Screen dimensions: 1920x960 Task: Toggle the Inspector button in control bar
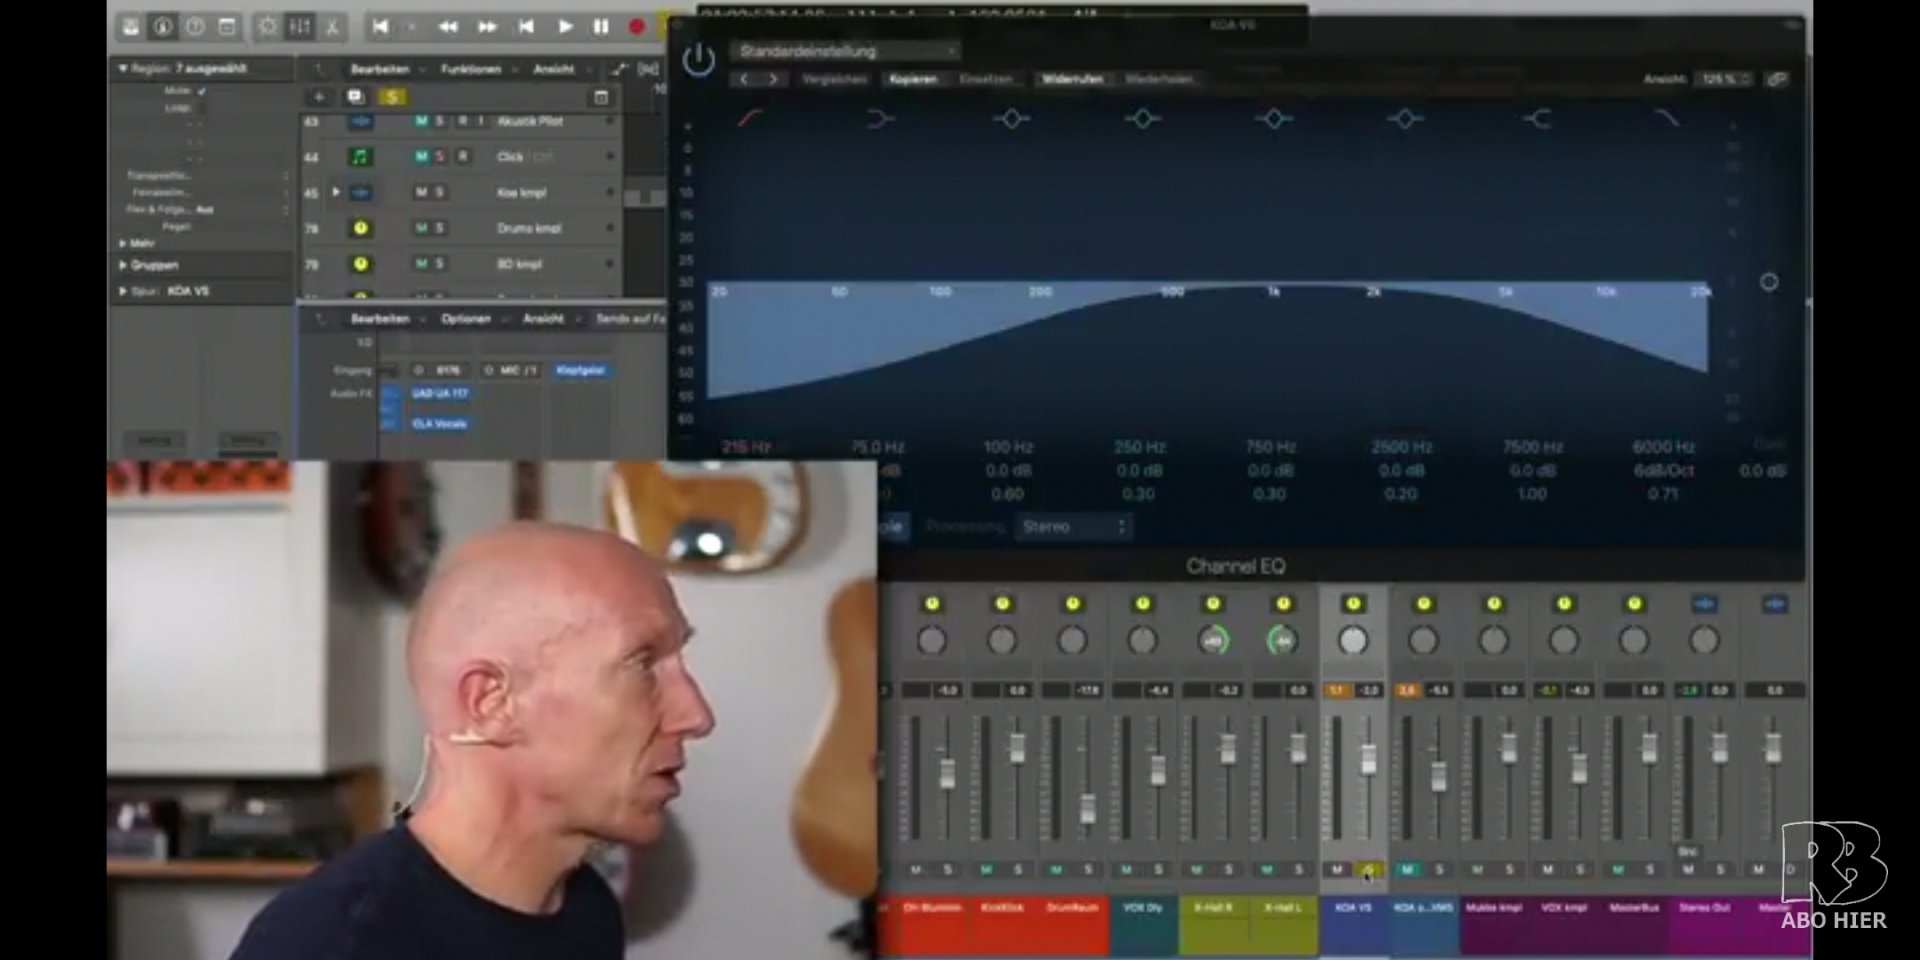pyautogui.click(x=162, y=27)
